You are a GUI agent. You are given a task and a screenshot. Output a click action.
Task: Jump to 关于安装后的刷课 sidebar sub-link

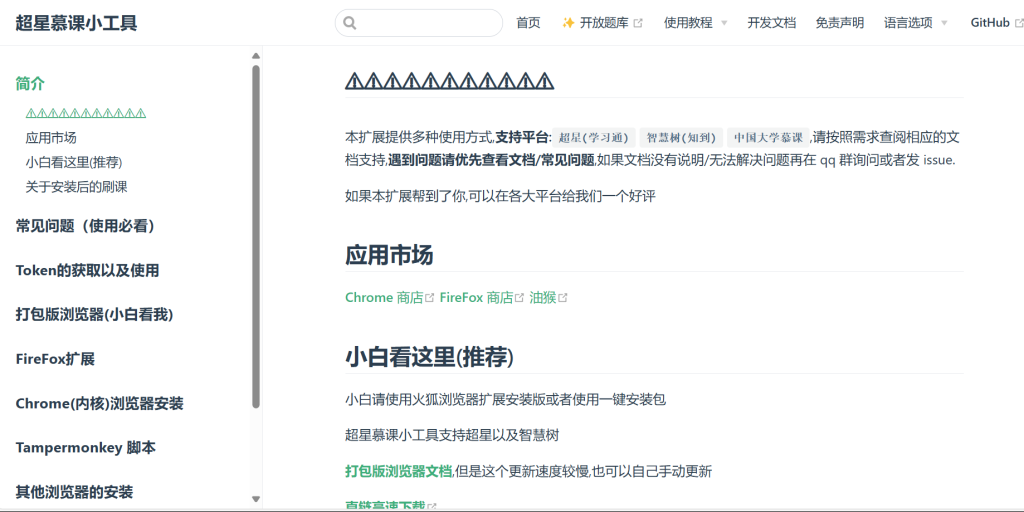point(76,187)
